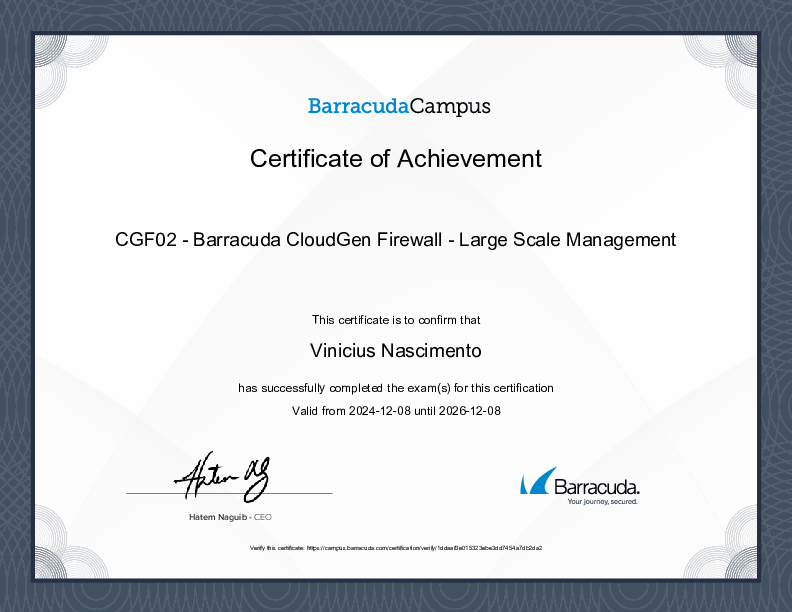792x612 pixels.
Task: Click the "Certificate of Achievement" heading
Action: coord(396,158)
